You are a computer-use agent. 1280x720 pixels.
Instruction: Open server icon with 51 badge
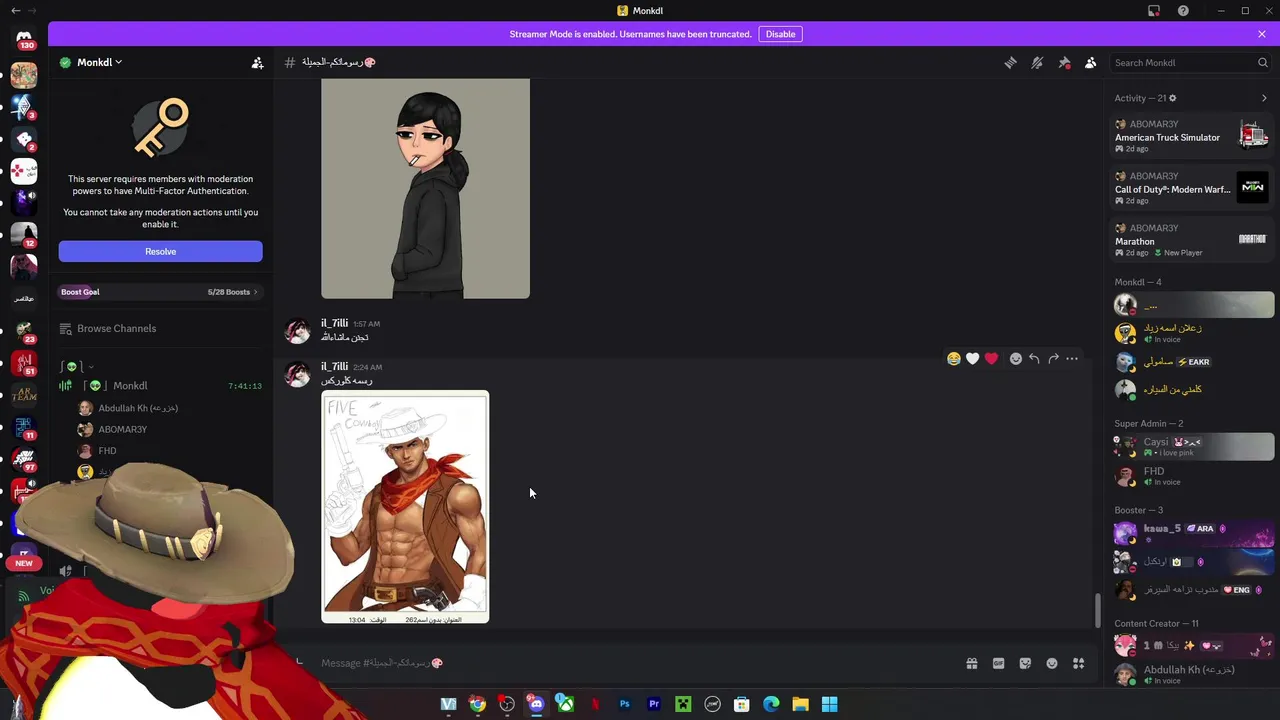click(24, 363)
